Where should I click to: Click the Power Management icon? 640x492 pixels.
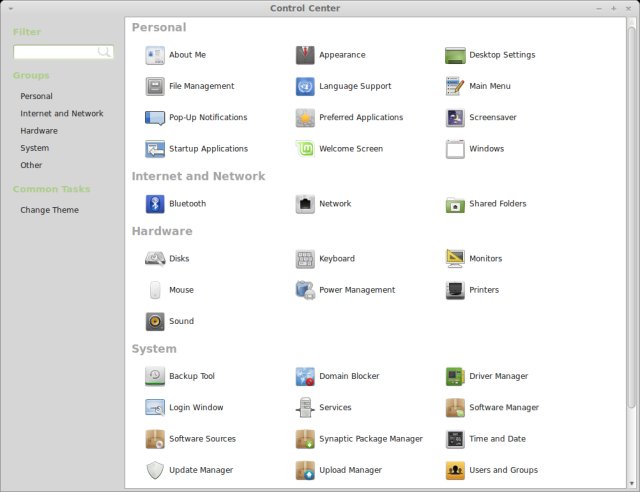(x=305, y=290)
